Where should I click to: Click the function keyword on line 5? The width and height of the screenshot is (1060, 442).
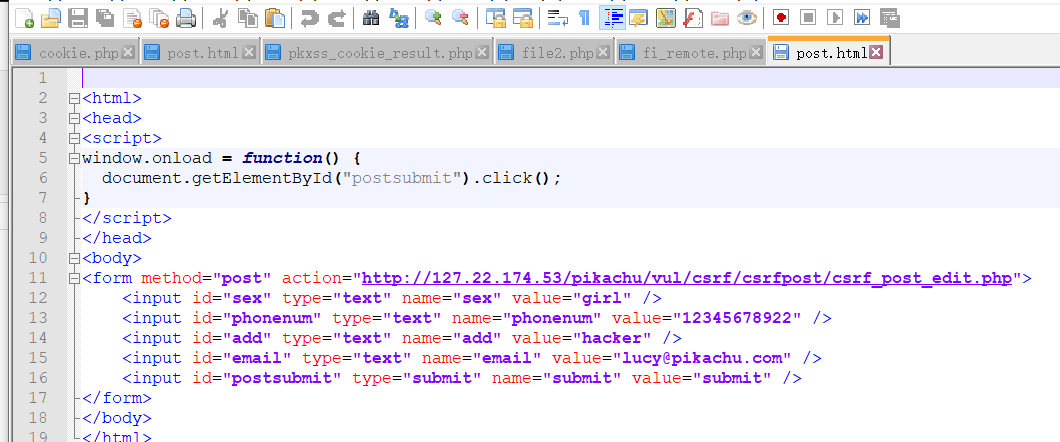[x=283, y=159]
